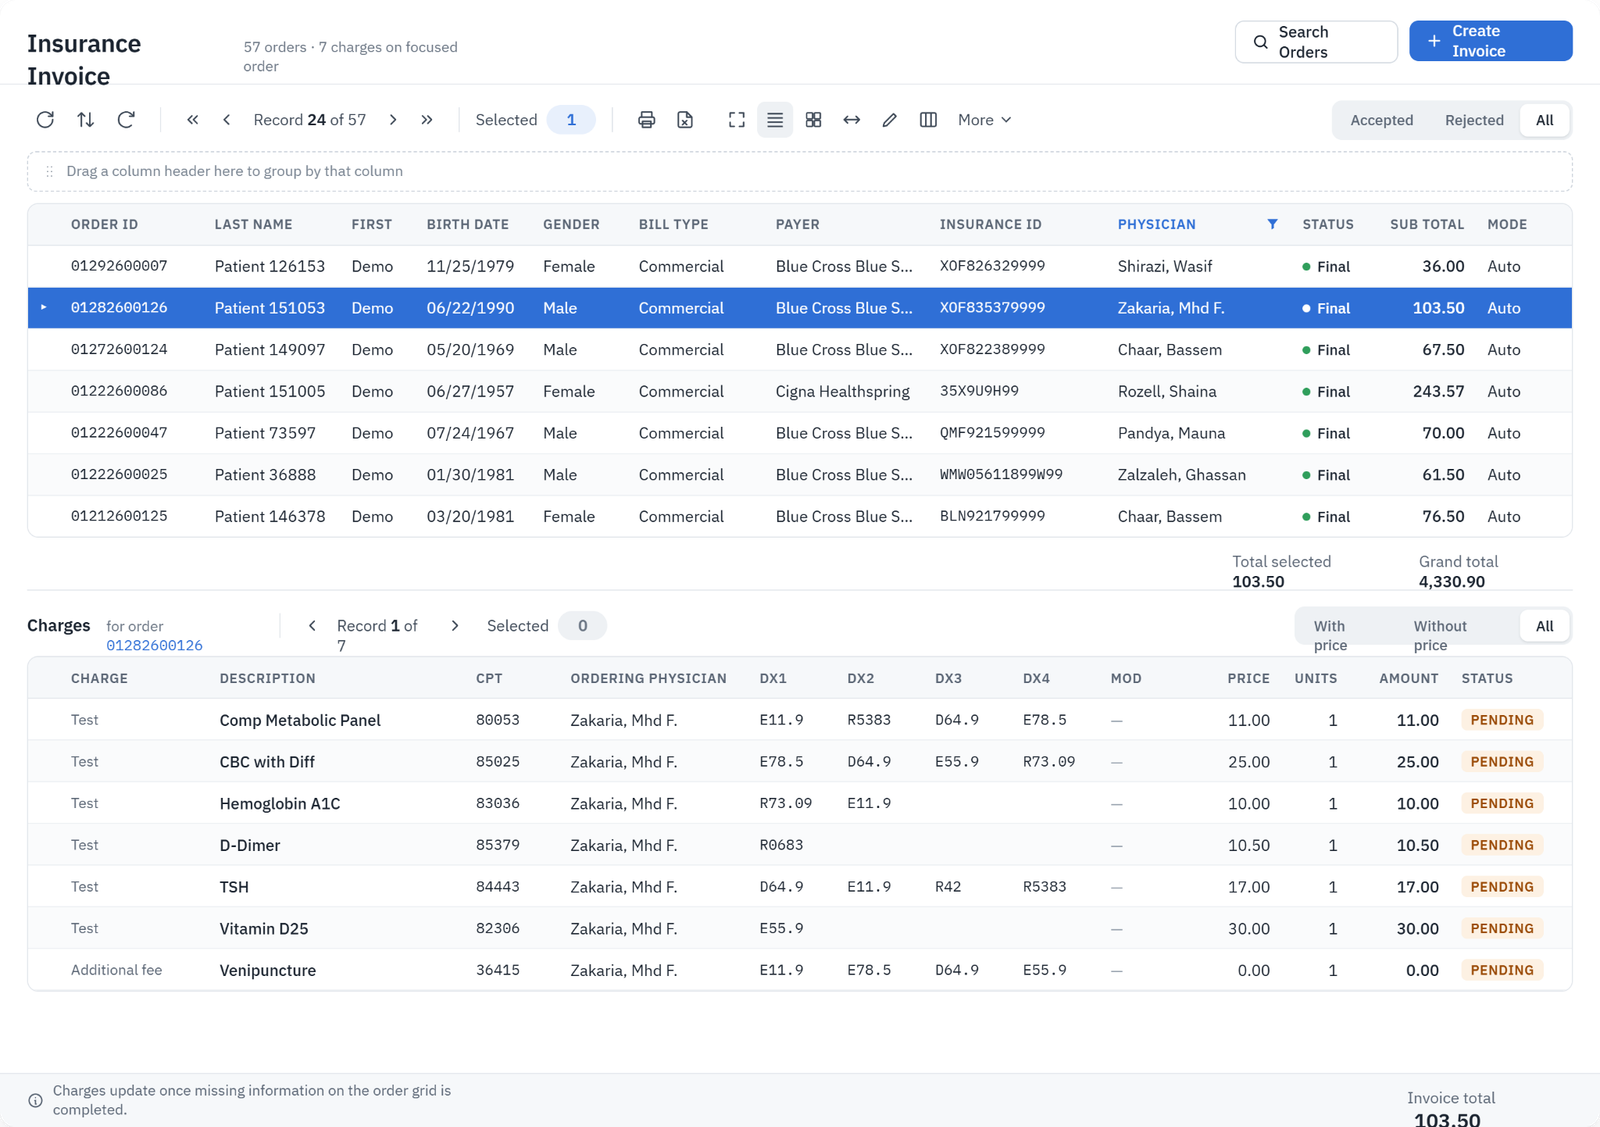Switch to card grid view
The width and height of the screenshot is (1600, 1127).
point(814,120)
